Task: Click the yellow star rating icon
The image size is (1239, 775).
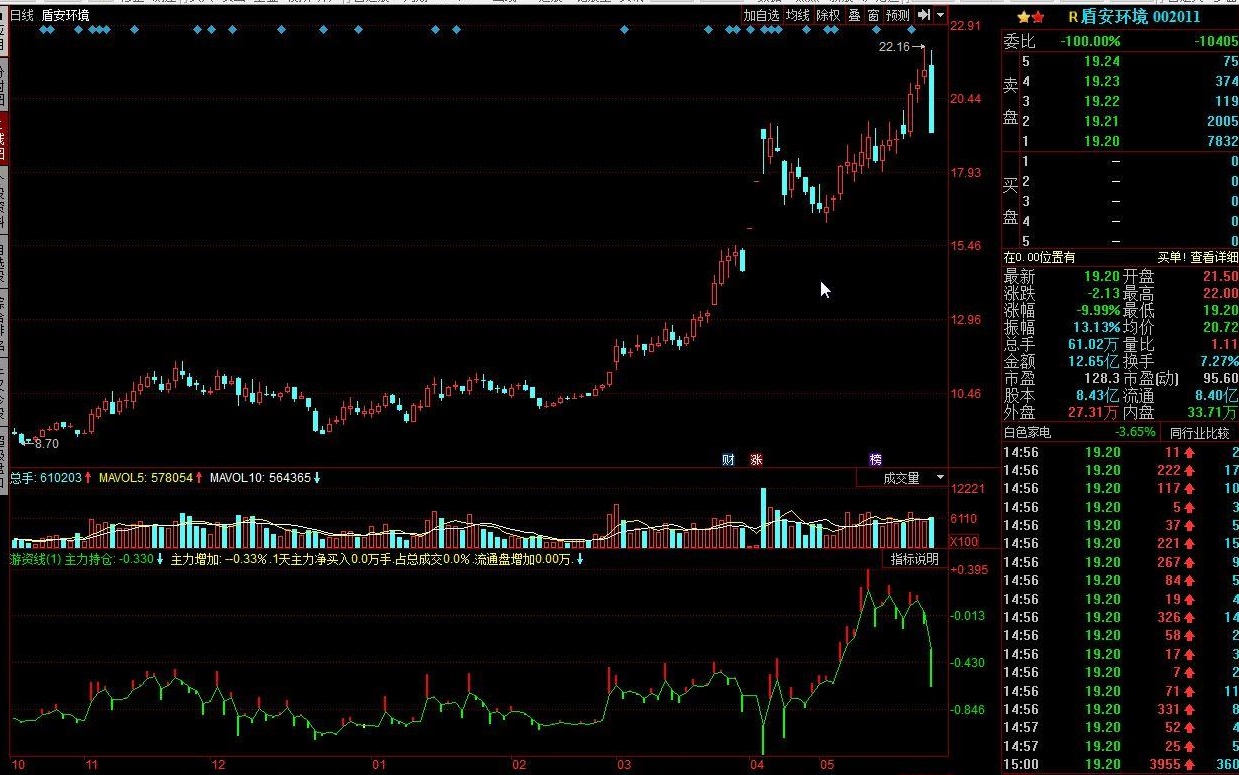Action: click(1023, 17)
